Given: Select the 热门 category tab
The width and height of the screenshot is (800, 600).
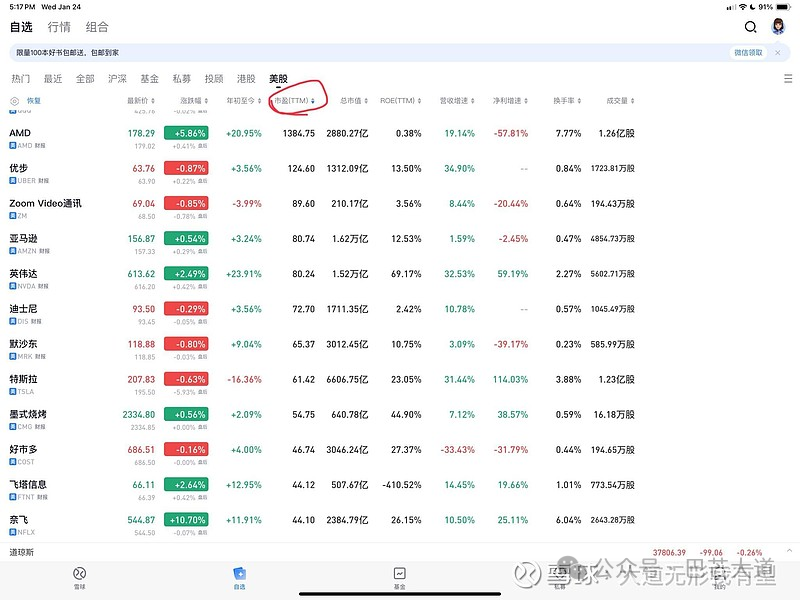Looking at the screenshot, I should point(21,79).
